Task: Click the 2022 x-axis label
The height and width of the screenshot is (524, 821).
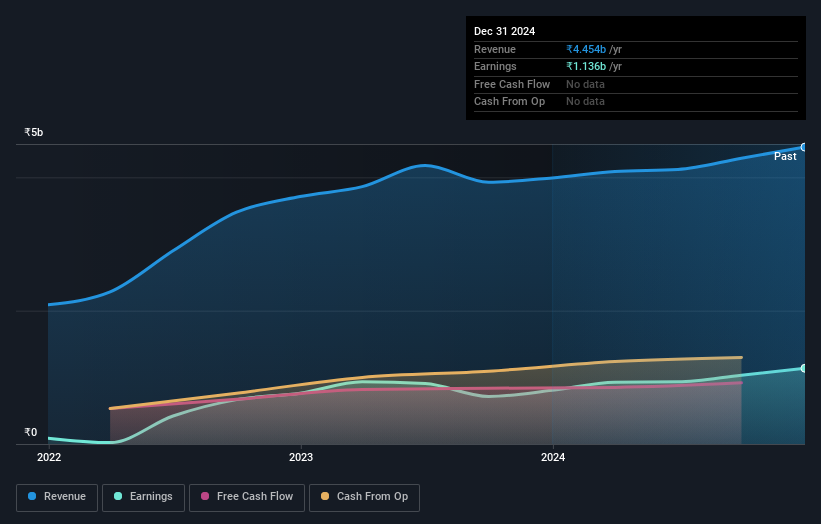Action: pos(49,458)
